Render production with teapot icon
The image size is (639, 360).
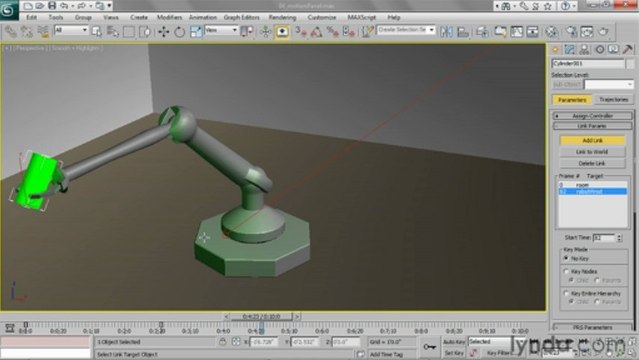[603, 31]
